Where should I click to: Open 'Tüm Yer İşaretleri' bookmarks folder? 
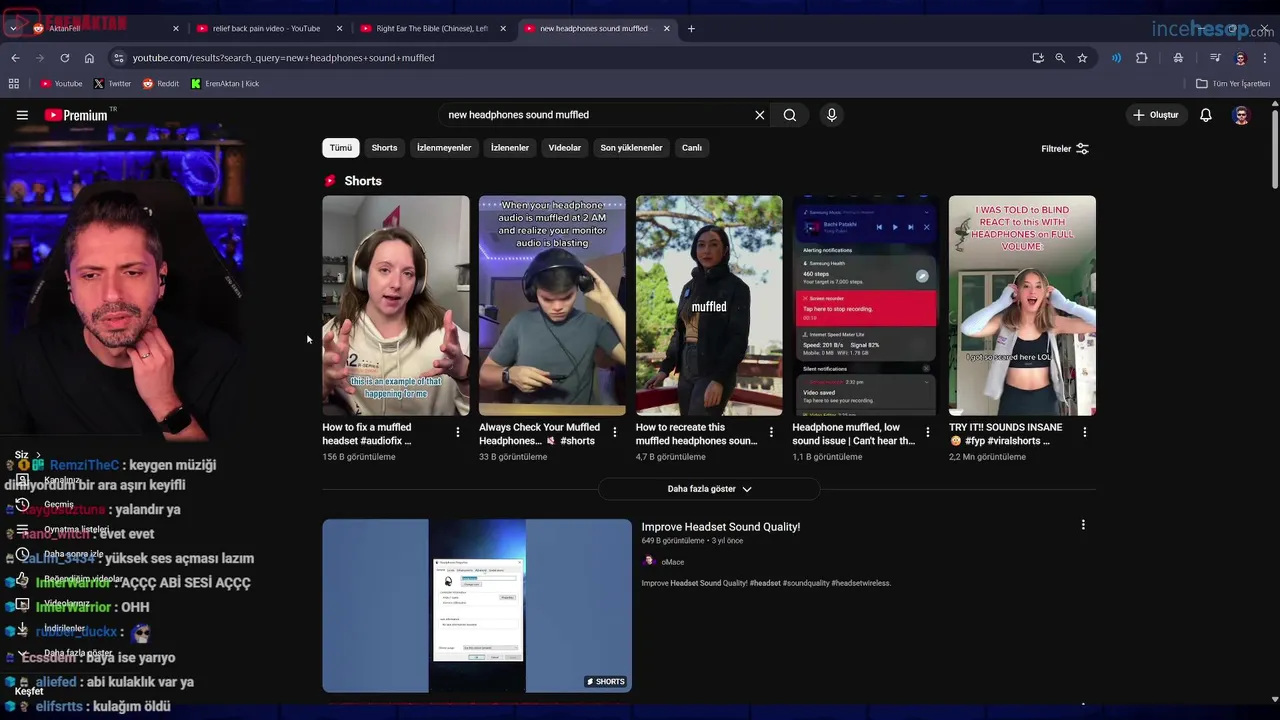point(1232,84)
